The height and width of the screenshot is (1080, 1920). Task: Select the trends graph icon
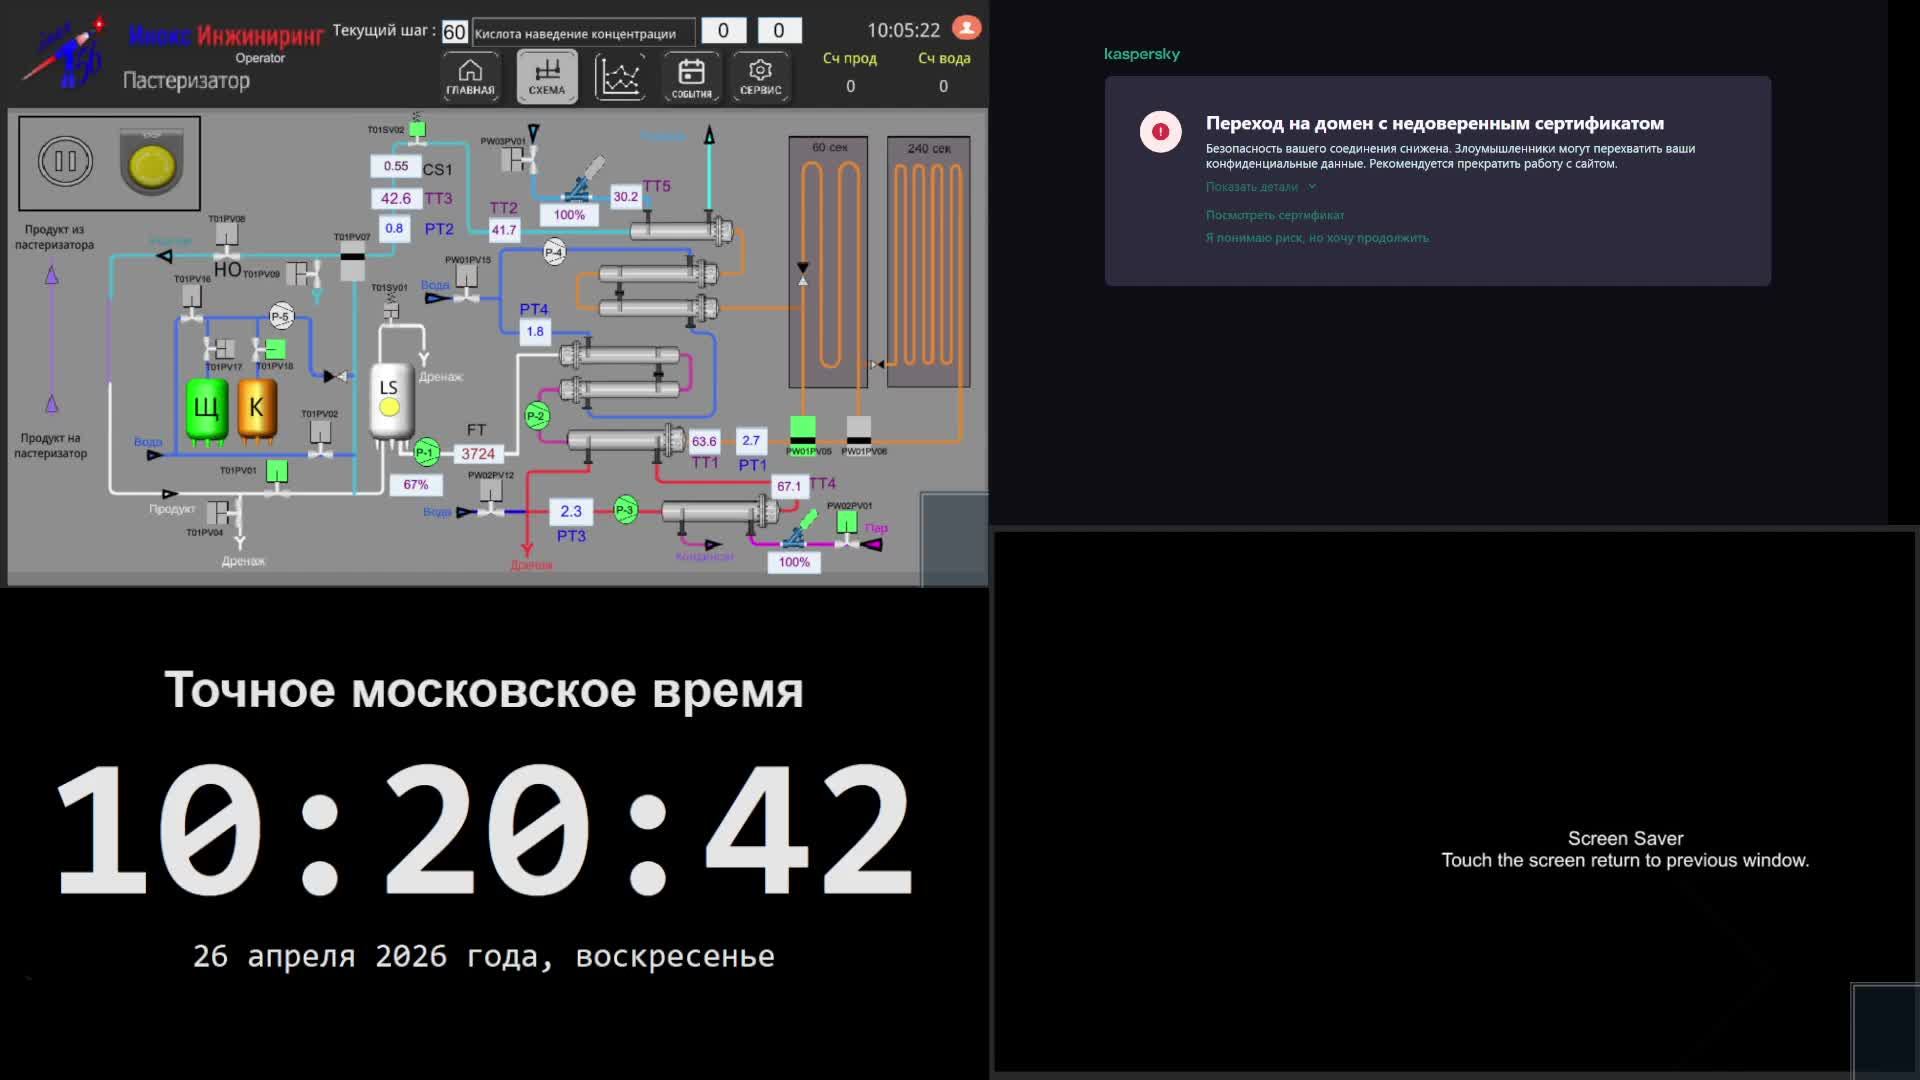[620, 75]
